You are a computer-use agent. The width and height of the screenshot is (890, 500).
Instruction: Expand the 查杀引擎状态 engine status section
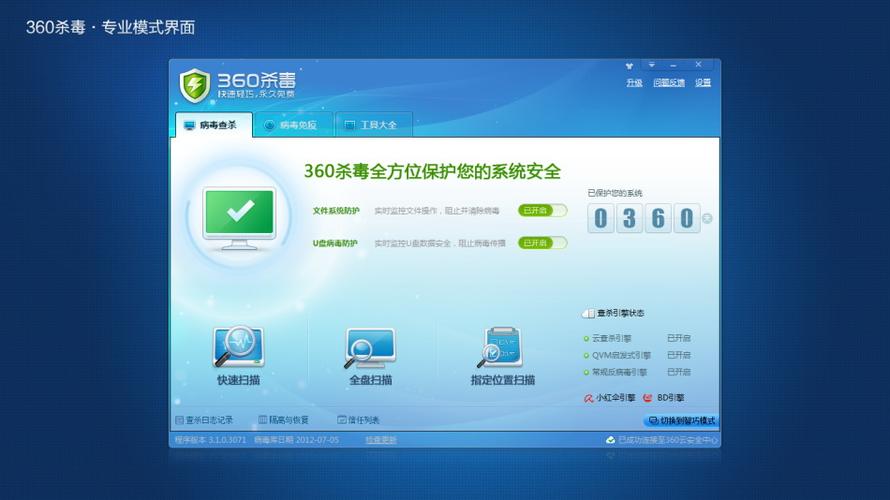click(588, 314)
